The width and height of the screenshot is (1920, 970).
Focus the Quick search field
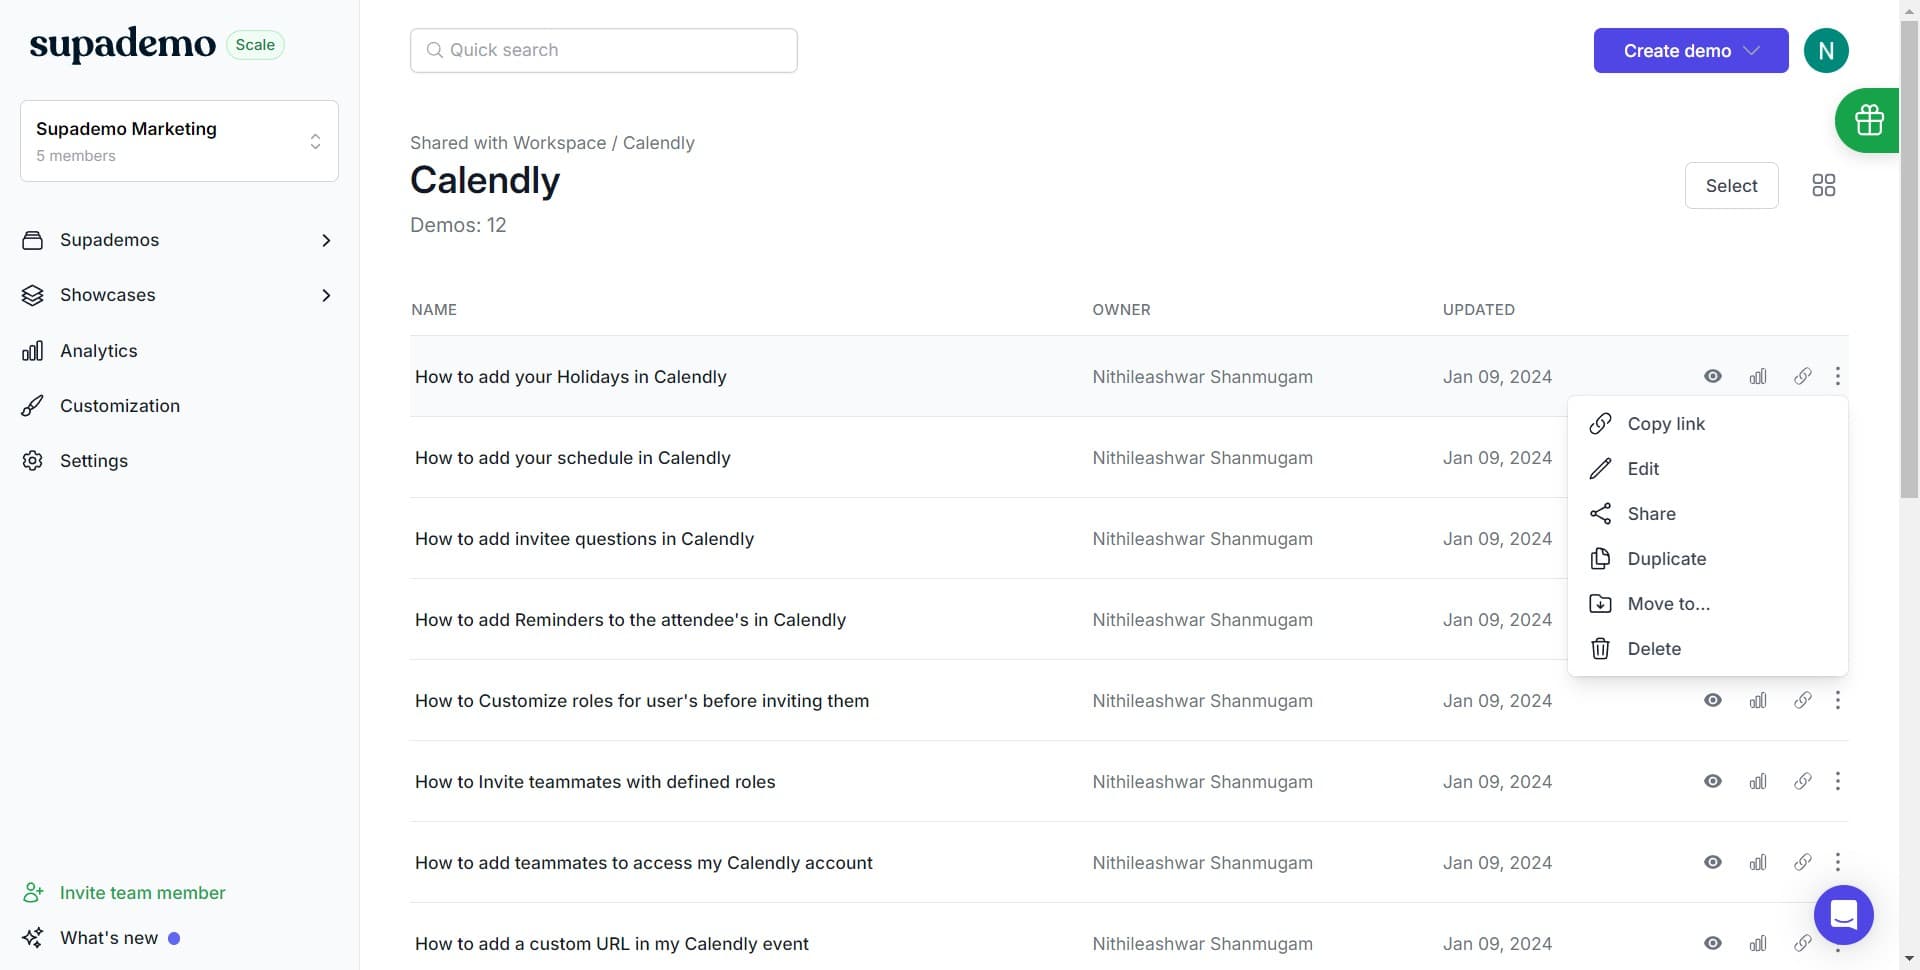pyautogui.click(x=603, y=51)
